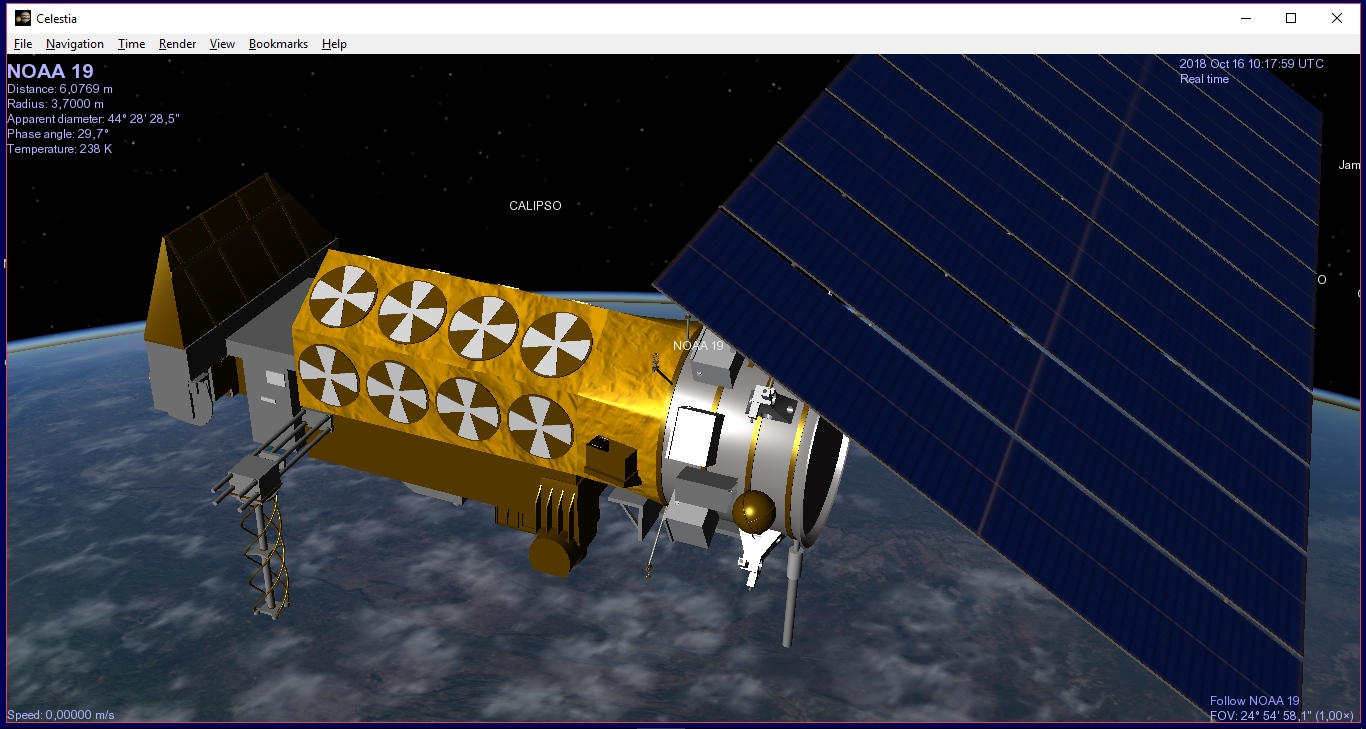Viewport: 1366px width, 729px height.
Task: Click the Celestia app icon in title bar
Action: coord(22,18)
